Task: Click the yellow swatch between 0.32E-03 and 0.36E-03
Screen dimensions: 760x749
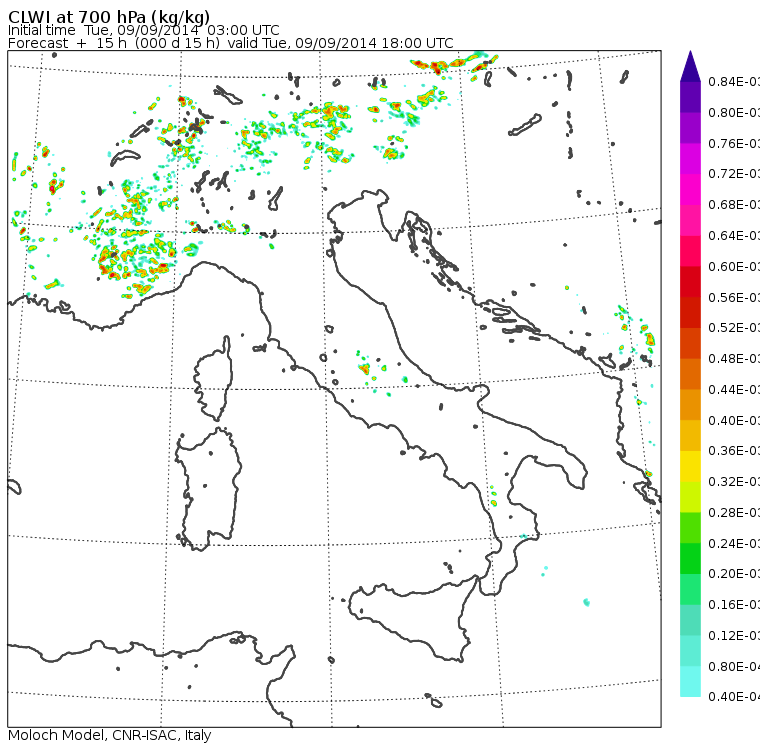Action: coord(690,466)
